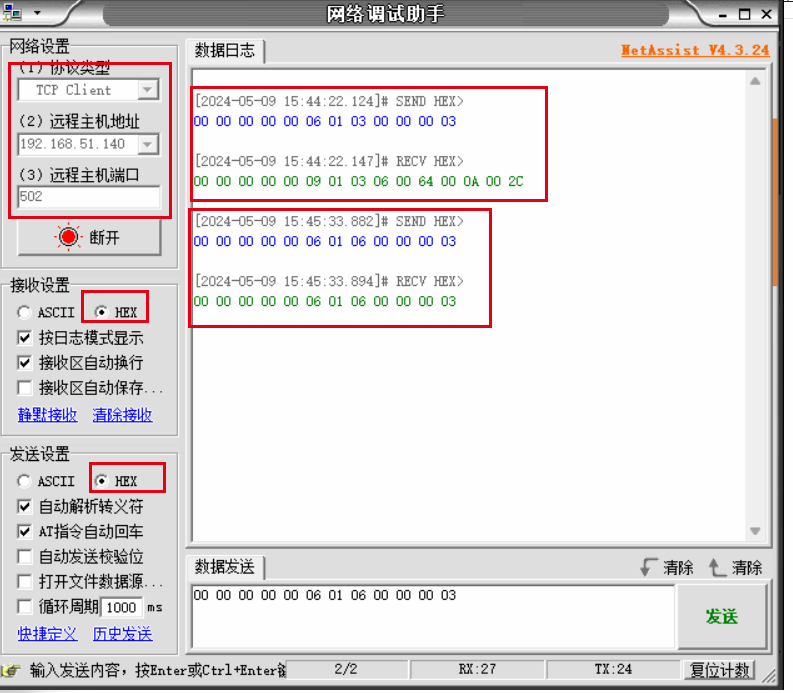Screen dimensions: 793x693
Task: Click the red disconnect 断开 button
Action: [x=90, y=237]
